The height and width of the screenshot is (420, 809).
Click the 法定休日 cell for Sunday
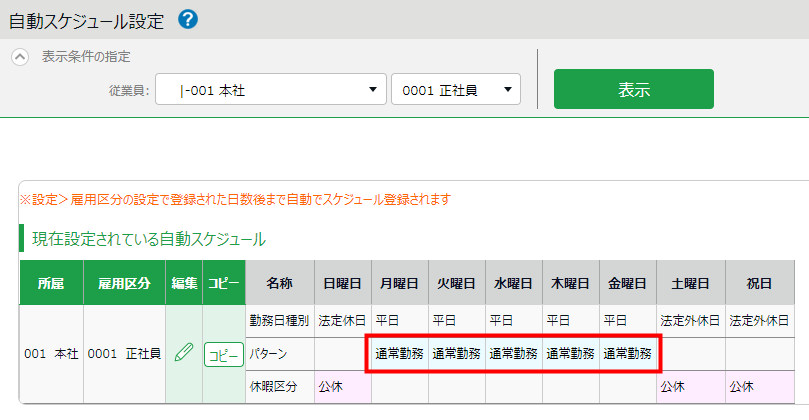point(342,321)
